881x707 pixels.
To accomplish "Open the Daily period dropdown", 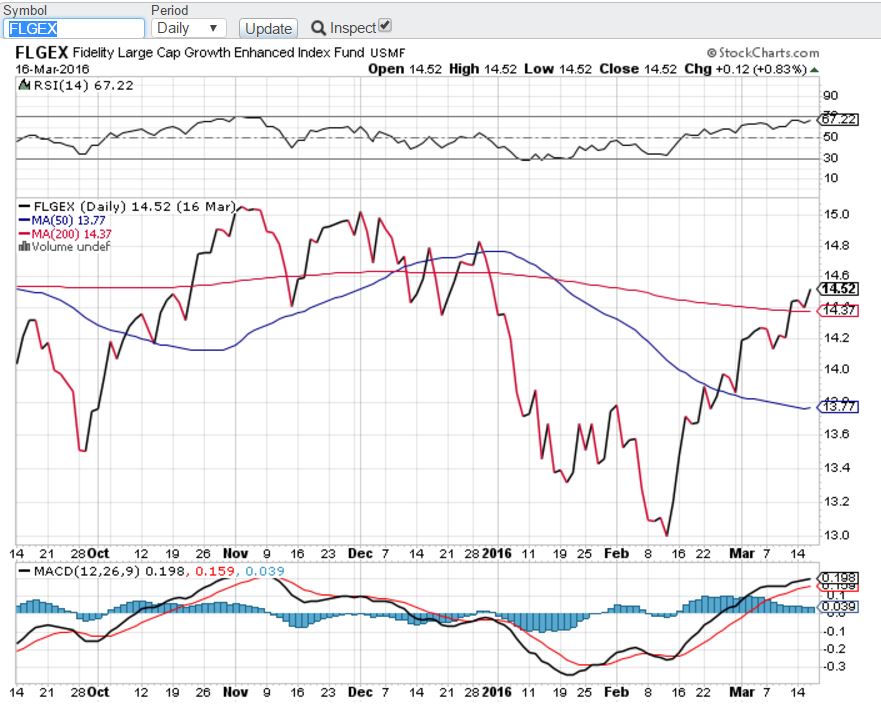I will pyautogui.click(x=188, y=28).
